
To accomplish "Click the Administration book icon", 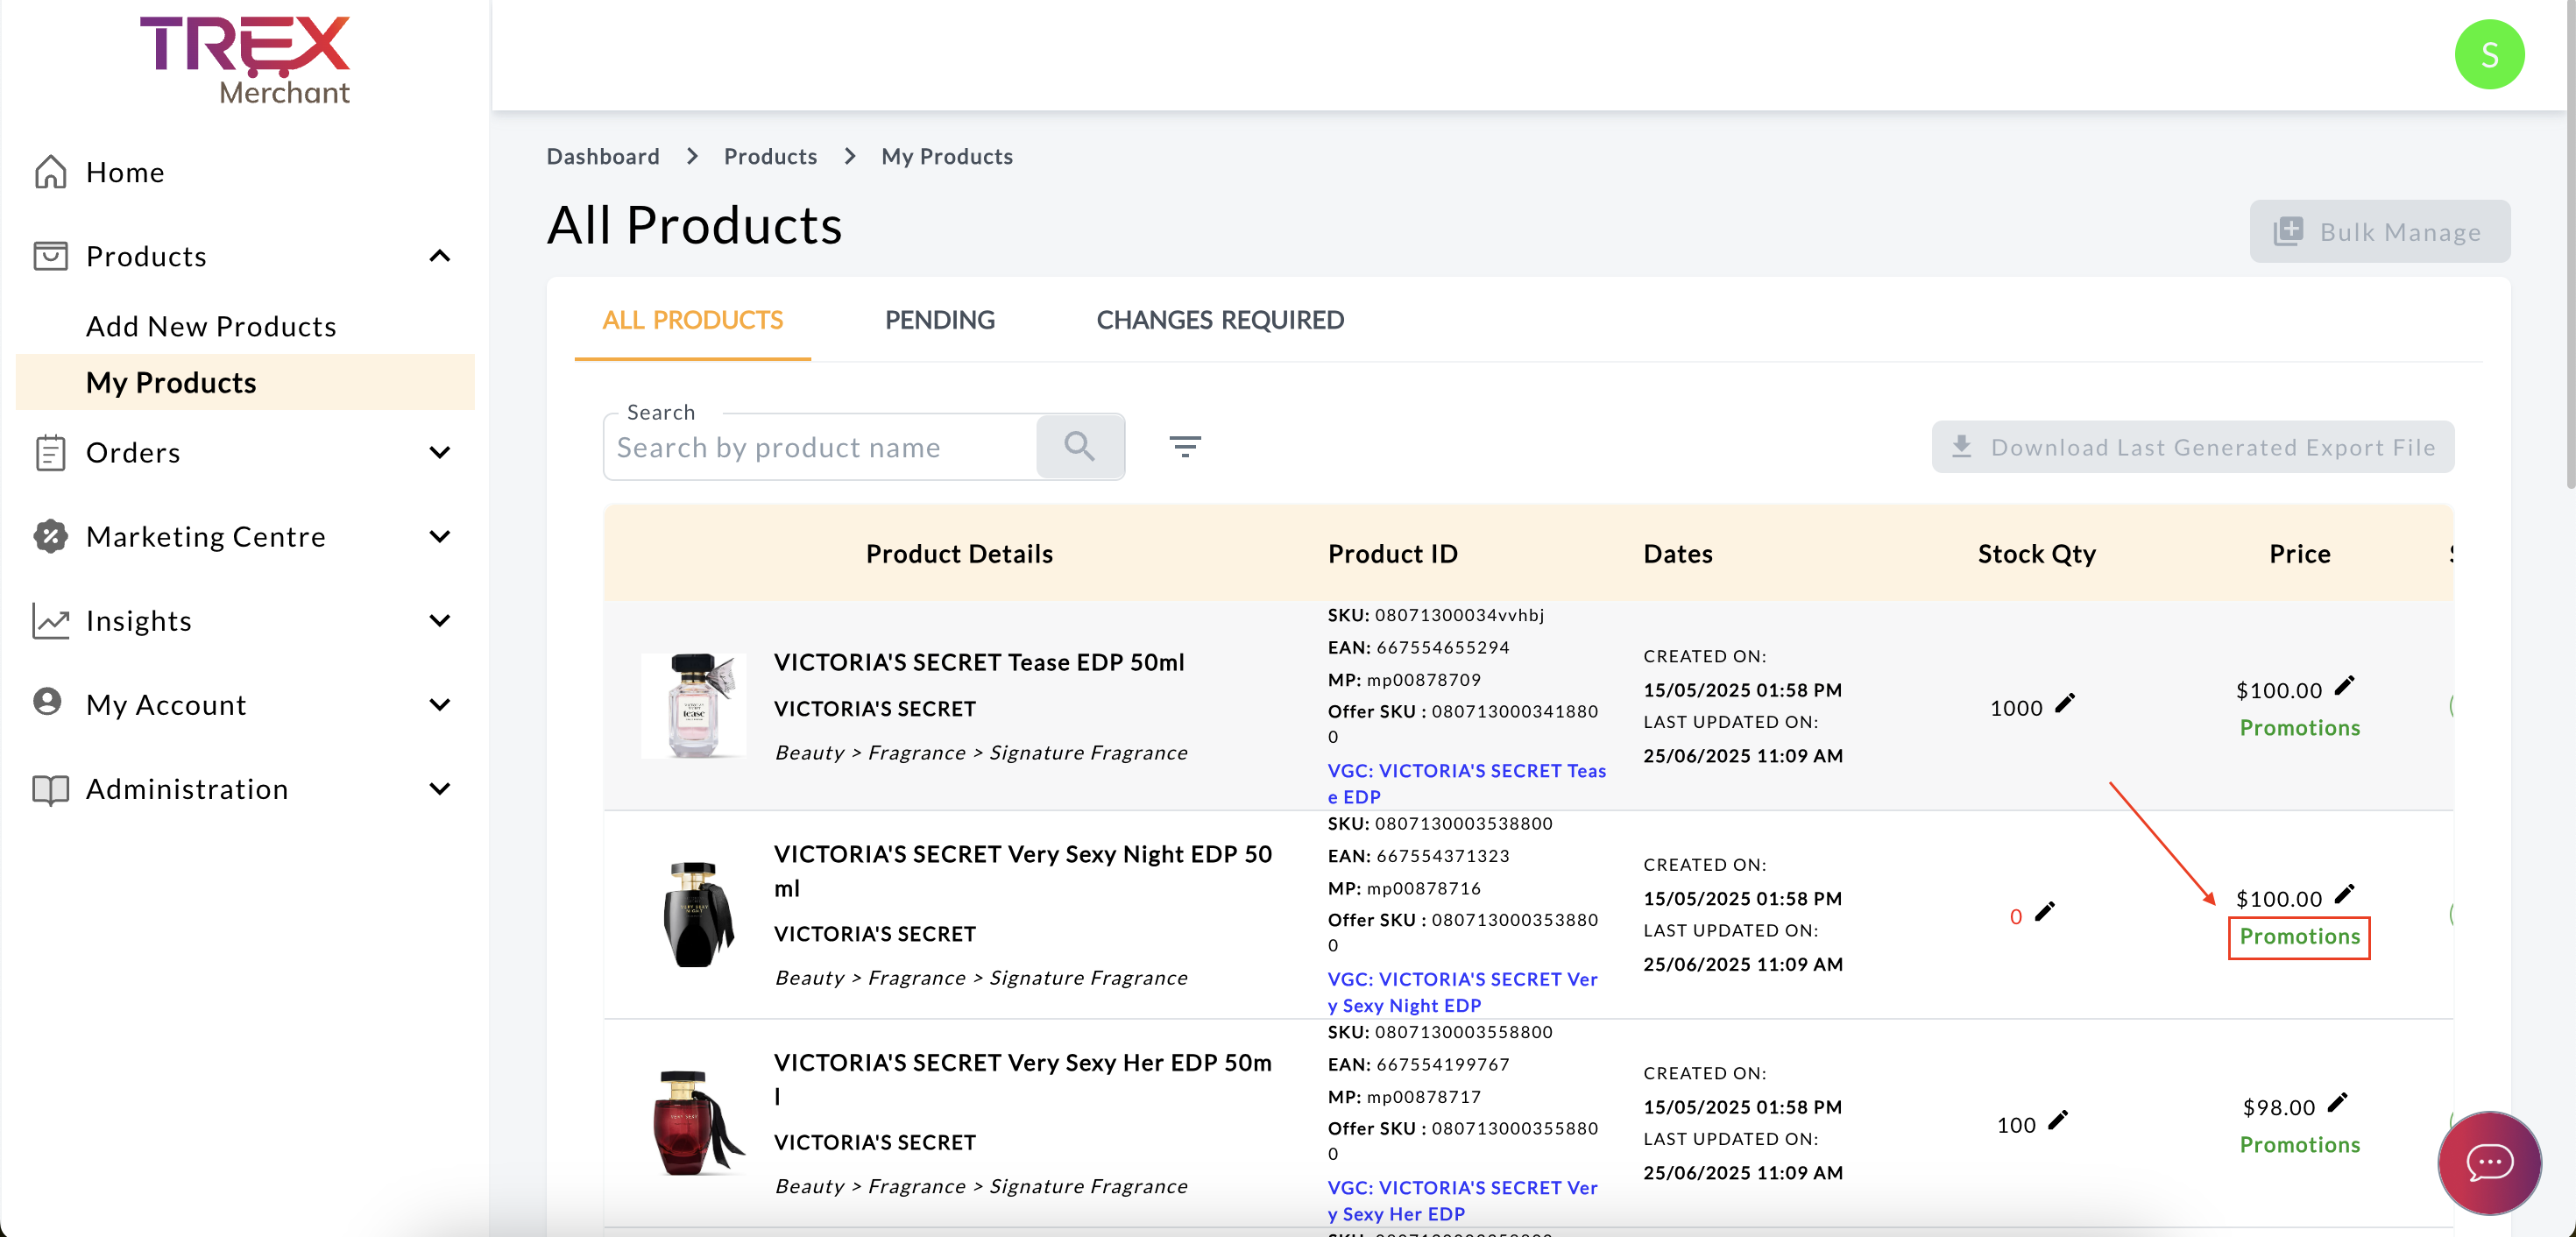I will 50,789.
